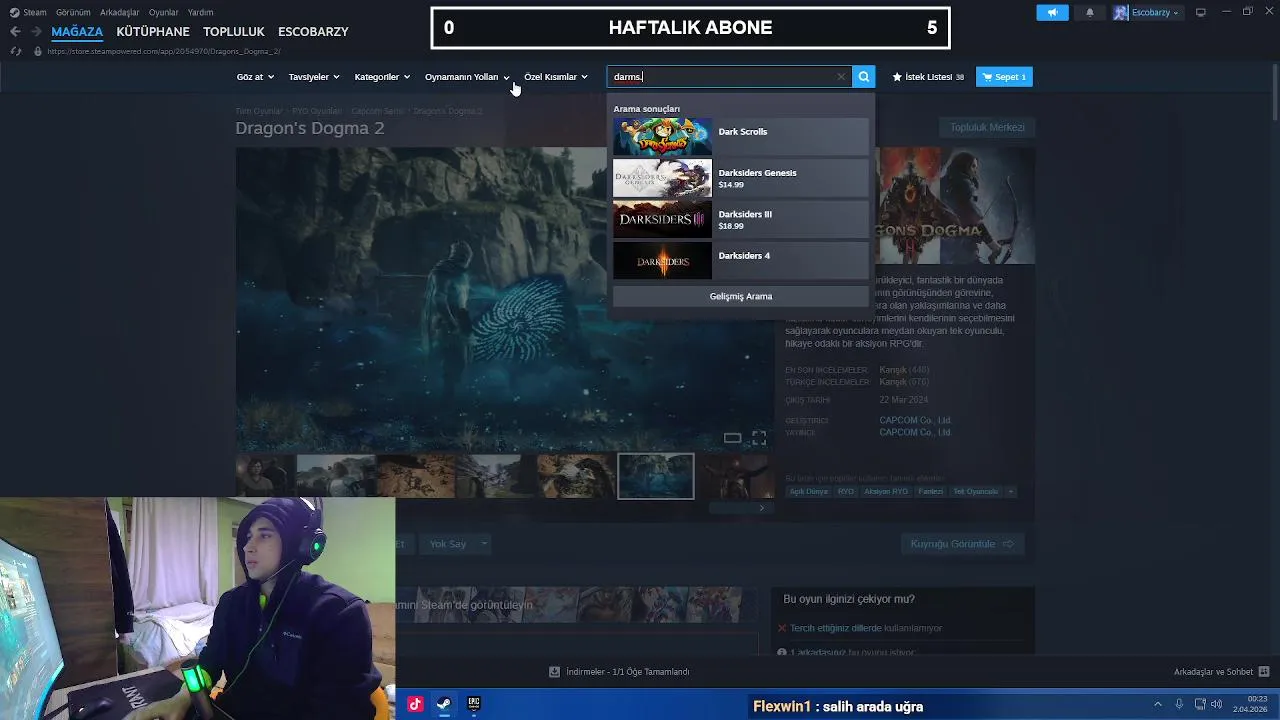Open the Yardım menu
Viewport: 1280px width, 720px height.
[200, 12]
